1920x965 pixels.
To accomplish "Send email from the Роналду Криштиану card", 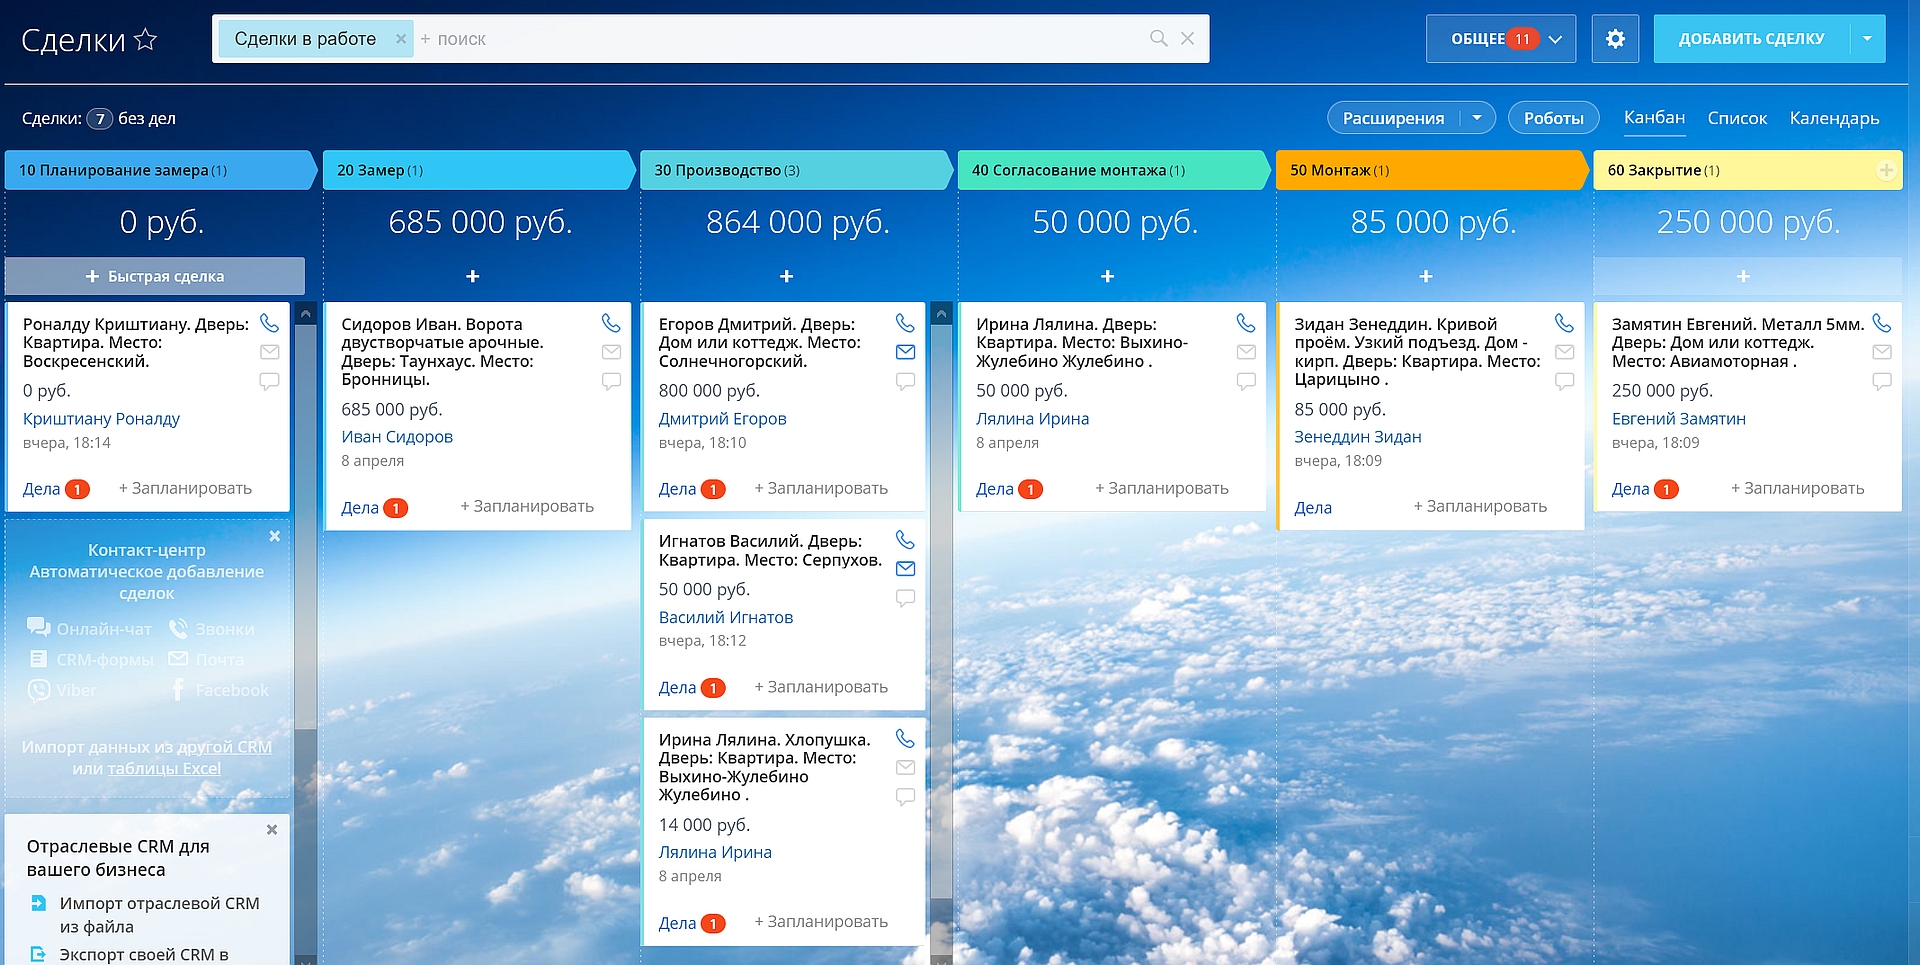I will pos(269,352).
